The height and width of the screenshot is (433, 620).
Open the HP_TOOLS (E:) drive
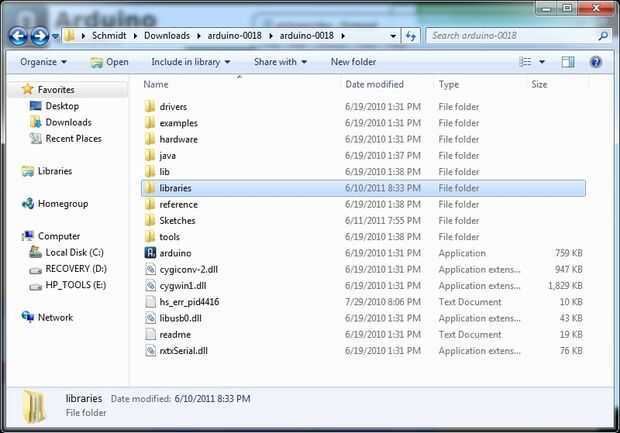76,285
